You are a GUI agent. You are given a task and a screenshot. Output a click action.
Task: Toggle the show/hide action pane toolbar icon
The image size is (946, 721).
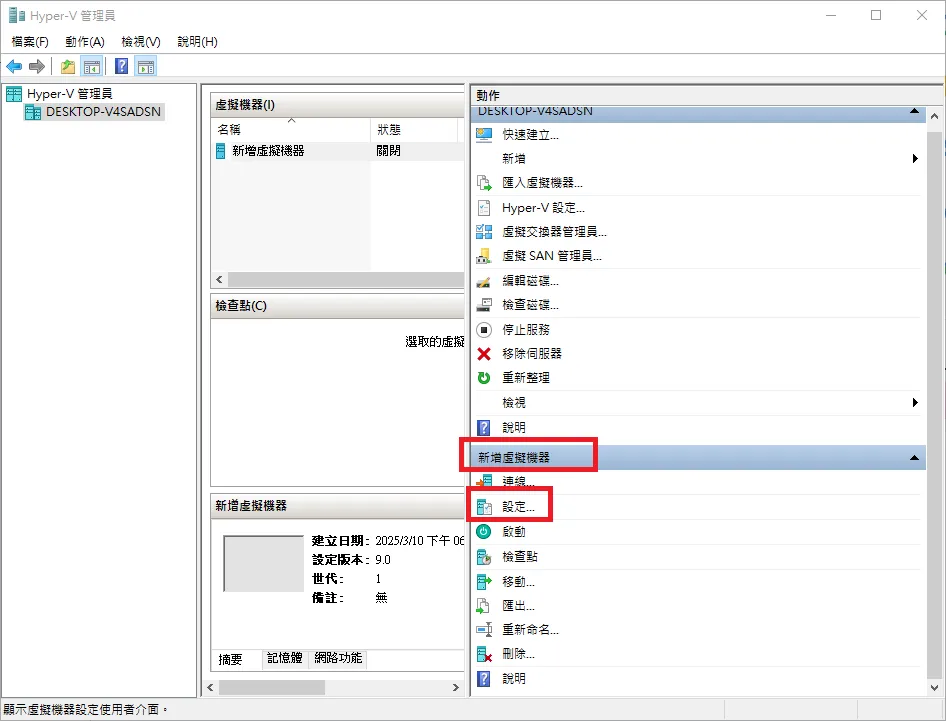145,66
